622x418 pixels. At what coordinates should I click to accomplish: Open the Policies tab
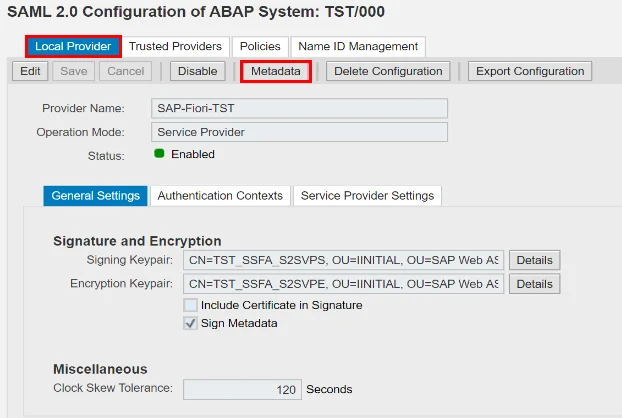click(x=260, y=46)
